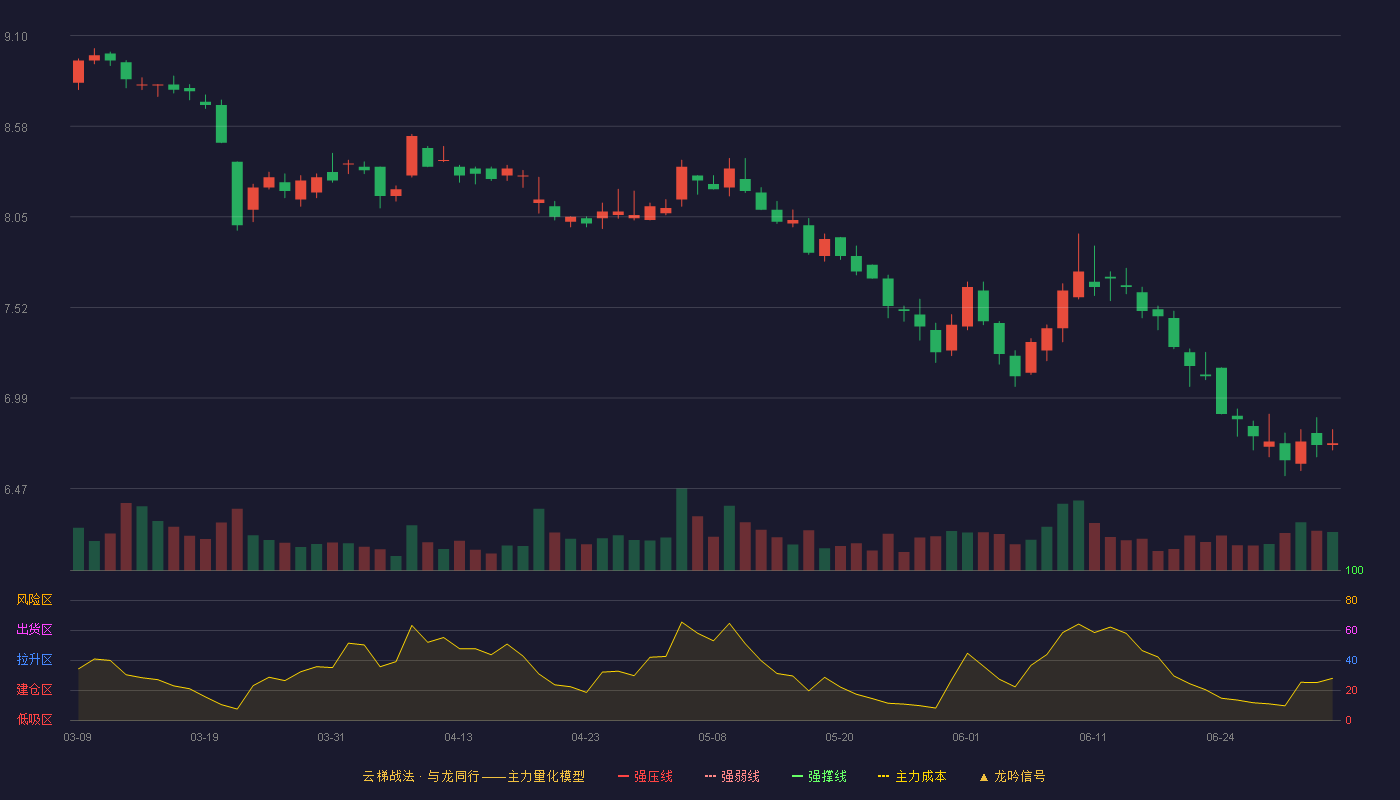The width and height of the screenshot is (1400, 800).
Task: Click the 6.47 price axis label
Action: tap(16, 490)
